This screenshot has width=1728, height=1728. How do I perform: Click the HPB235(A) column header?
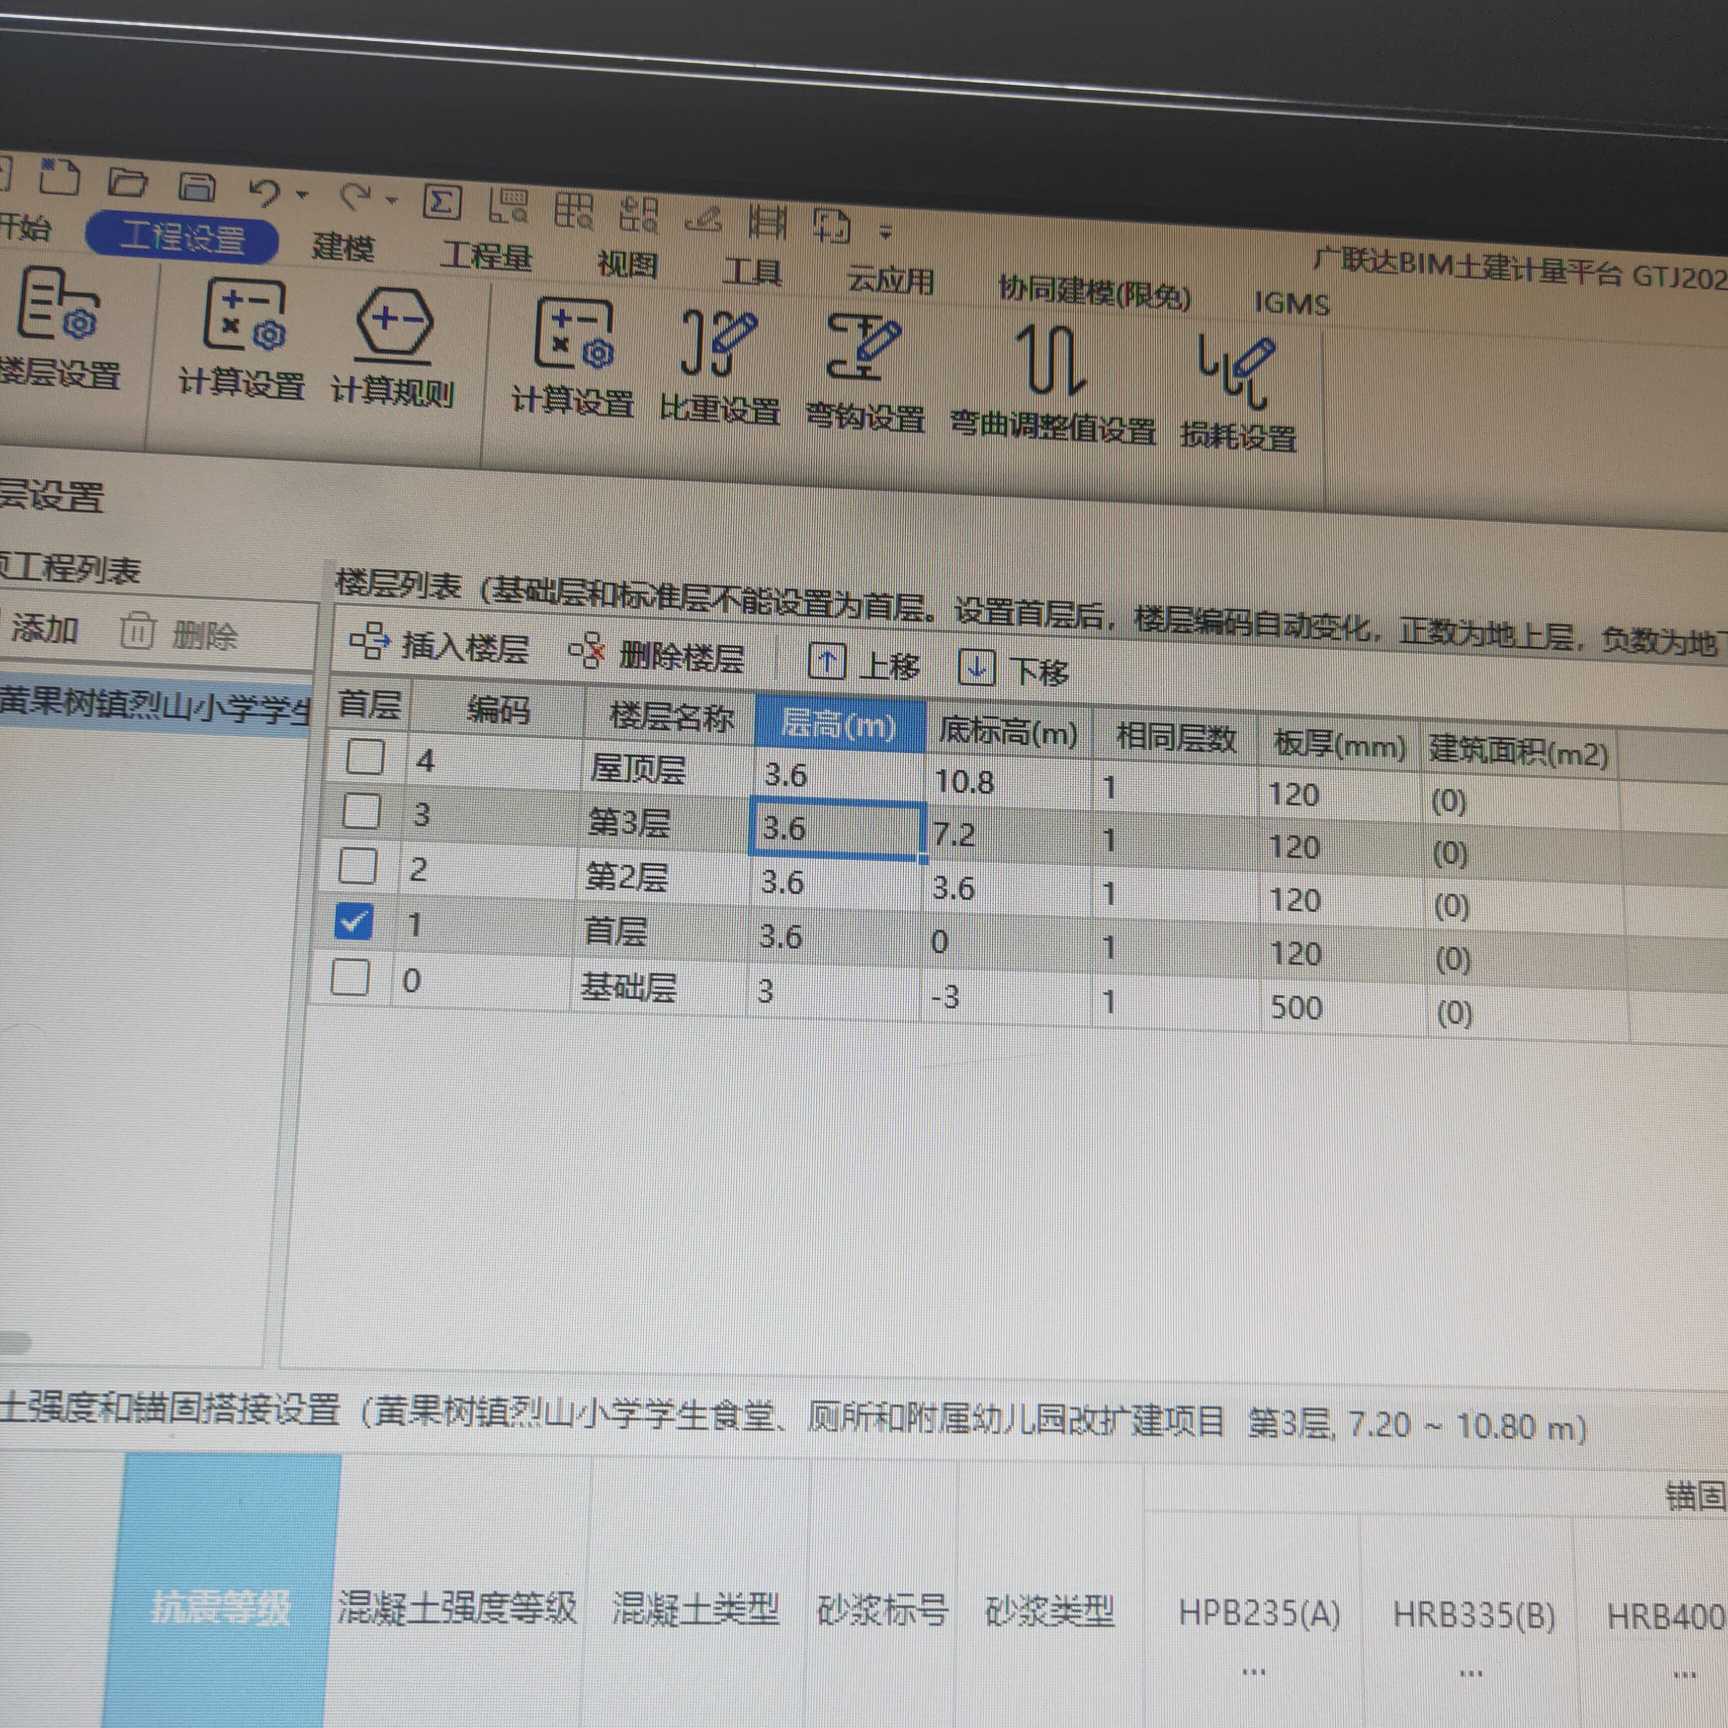pos(1259,1612)
